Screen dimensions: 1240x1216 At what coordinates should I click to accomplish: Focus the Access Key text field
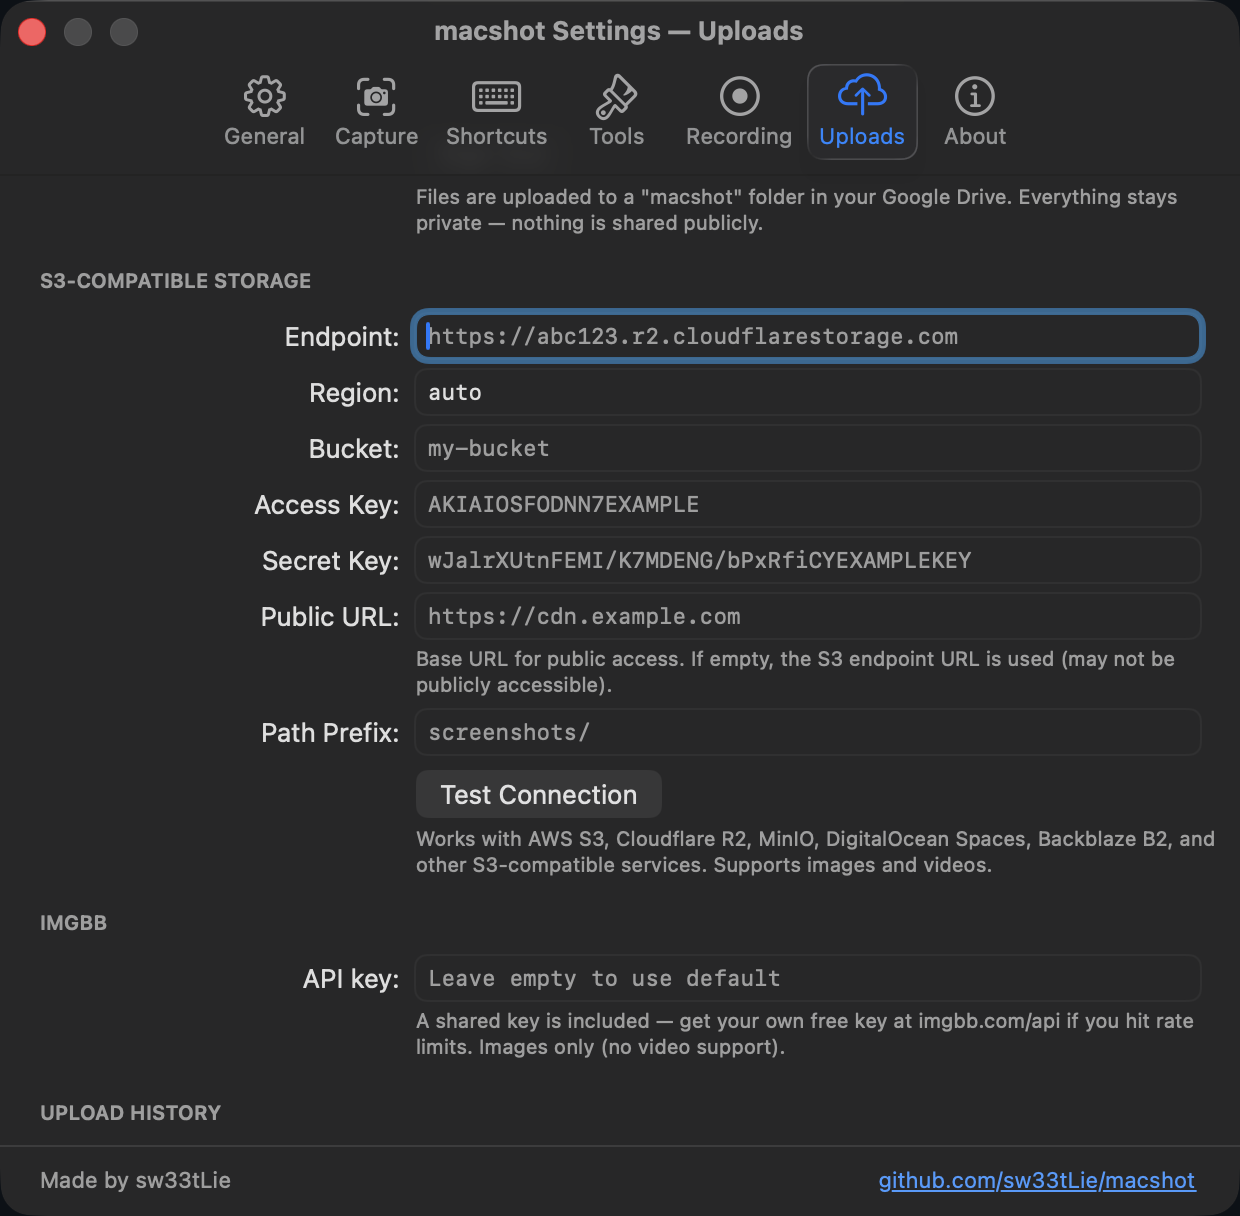[808, 505]
